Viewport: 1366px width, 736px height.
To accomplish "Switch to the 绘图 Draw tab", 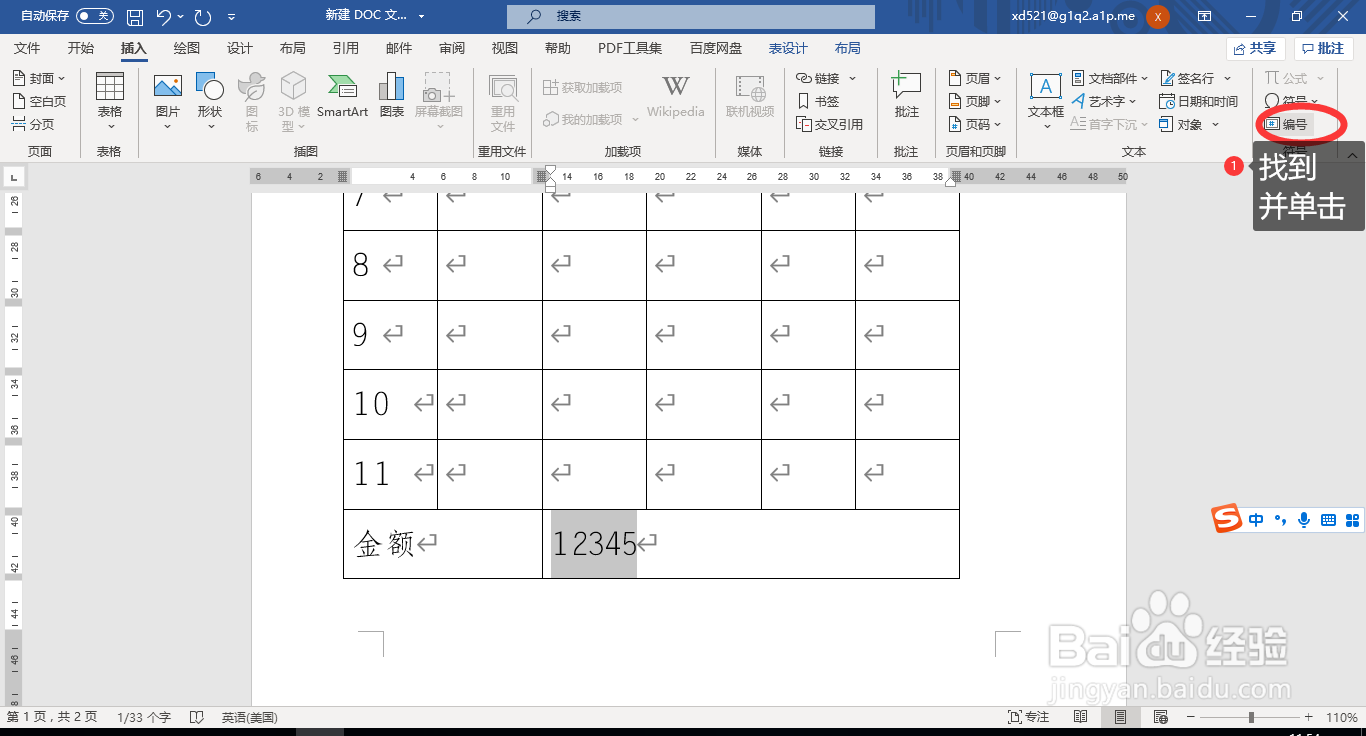I will (187, 48).
